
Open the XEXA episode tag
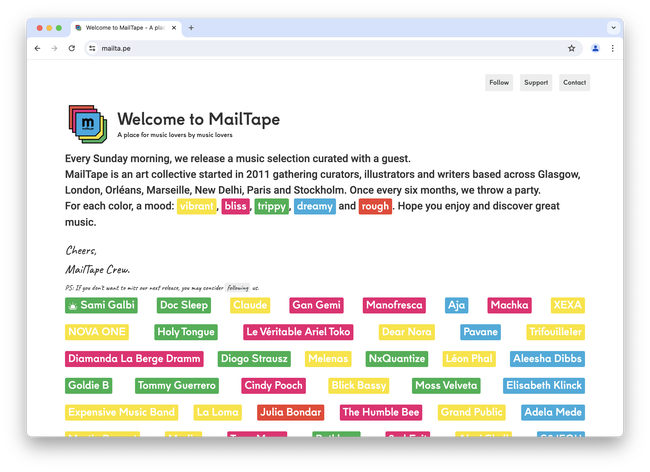568,305
